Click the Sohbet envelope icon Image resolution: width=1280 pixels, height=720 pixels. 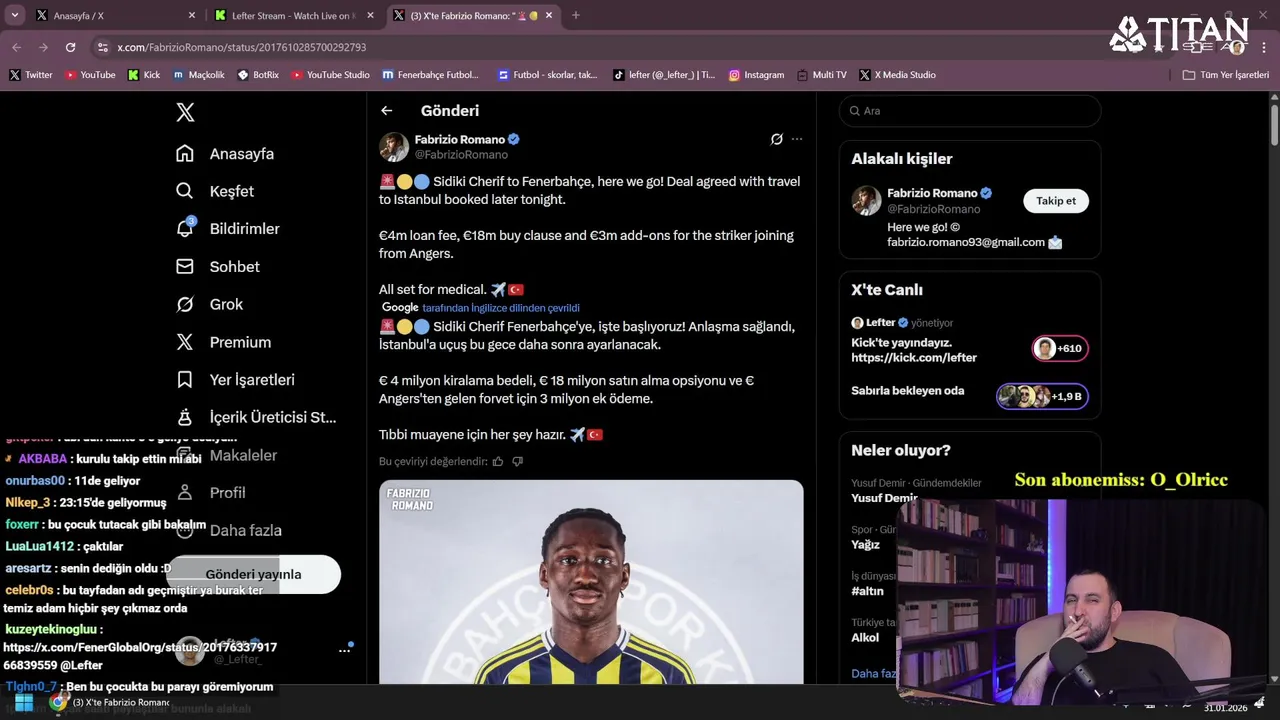185,266
